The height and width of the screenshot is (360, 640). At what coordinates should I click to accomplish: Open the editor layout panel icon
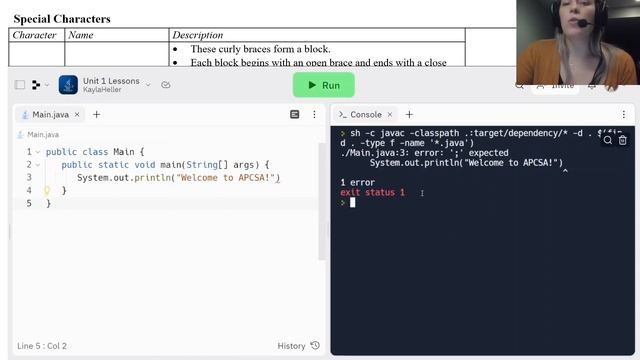294,115
